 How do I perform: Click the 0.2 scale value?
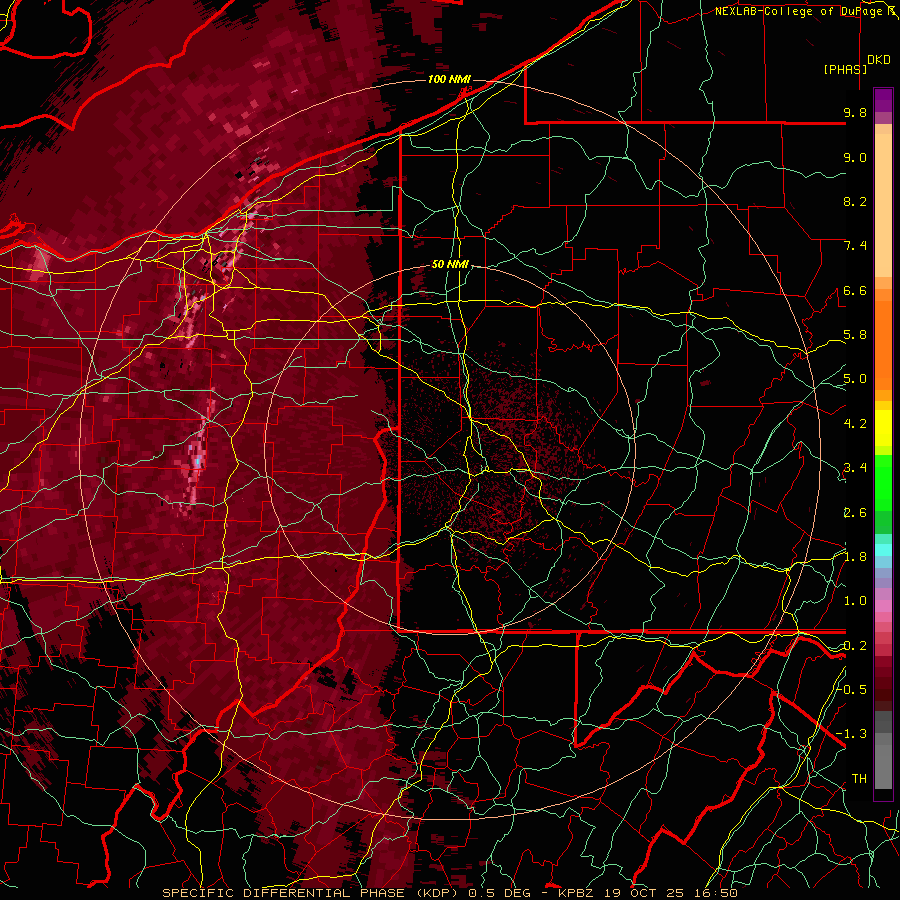click(x=855, y=646)
